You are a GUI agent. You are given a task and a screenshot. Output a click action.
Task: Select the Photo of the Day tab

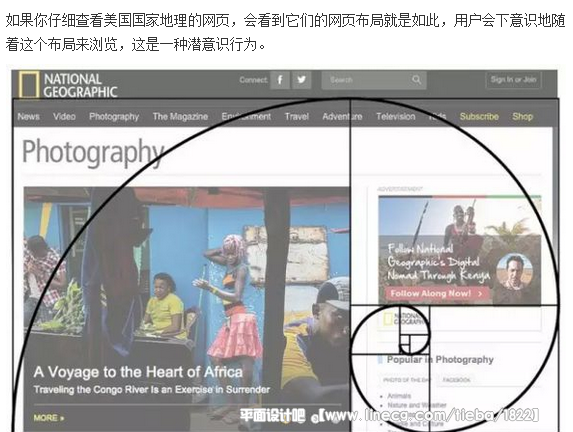(406, 380)
